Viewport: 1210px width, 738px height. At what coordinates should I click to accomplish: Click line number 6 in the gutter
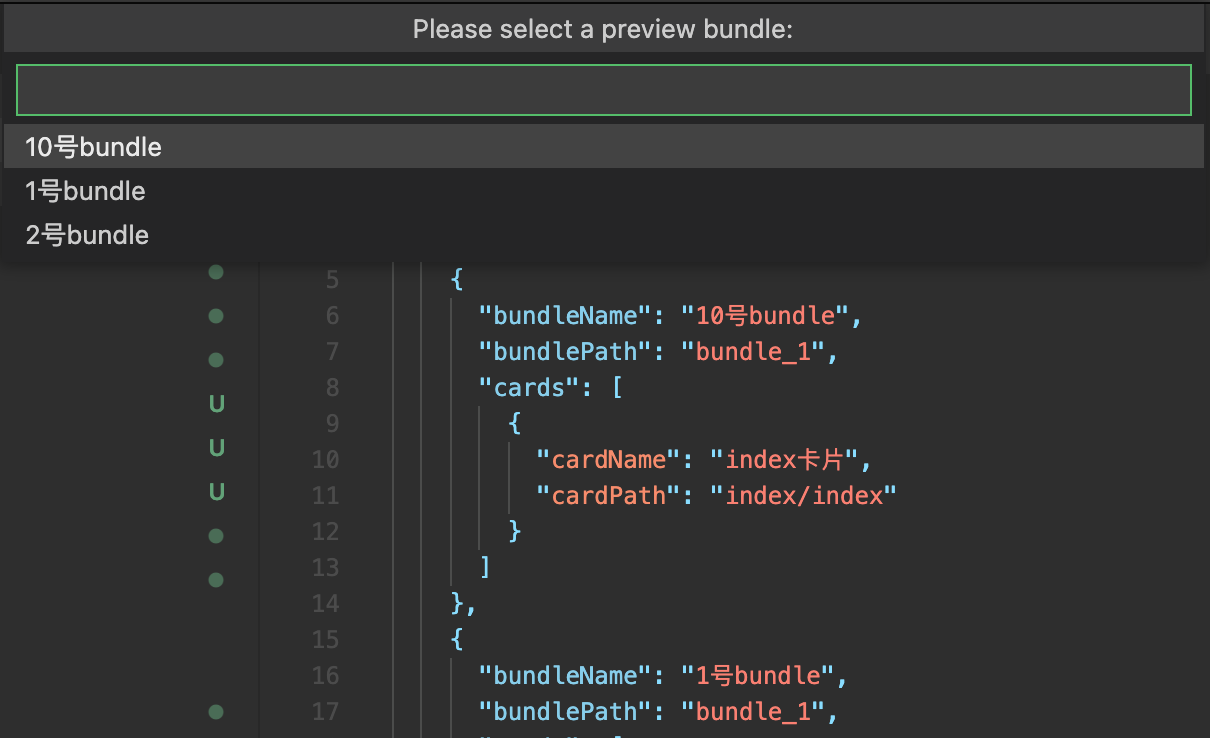pyautogui.click(x=332, y=316)
